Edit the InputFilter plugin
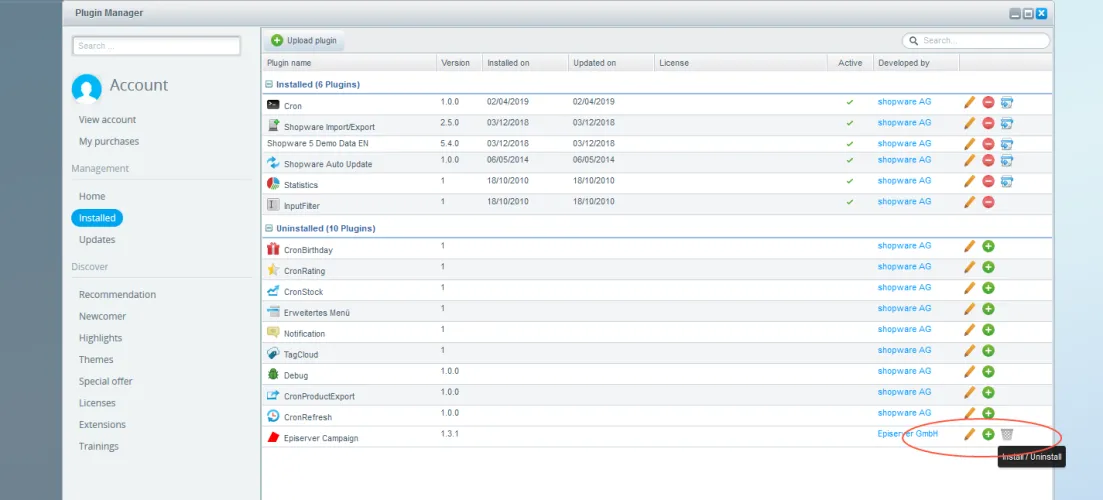1103x500 pixels. coord(969,202)
